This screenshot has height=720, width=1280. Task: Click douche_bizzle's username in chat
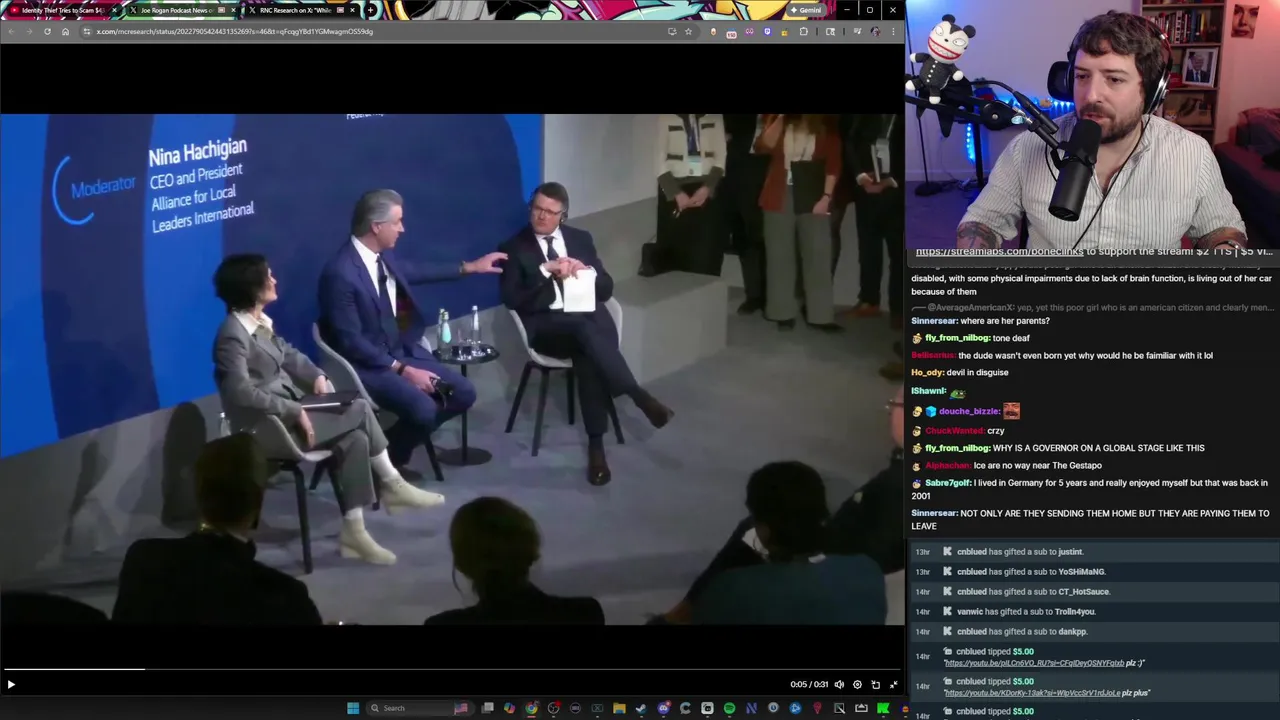(x=969, y=411)
